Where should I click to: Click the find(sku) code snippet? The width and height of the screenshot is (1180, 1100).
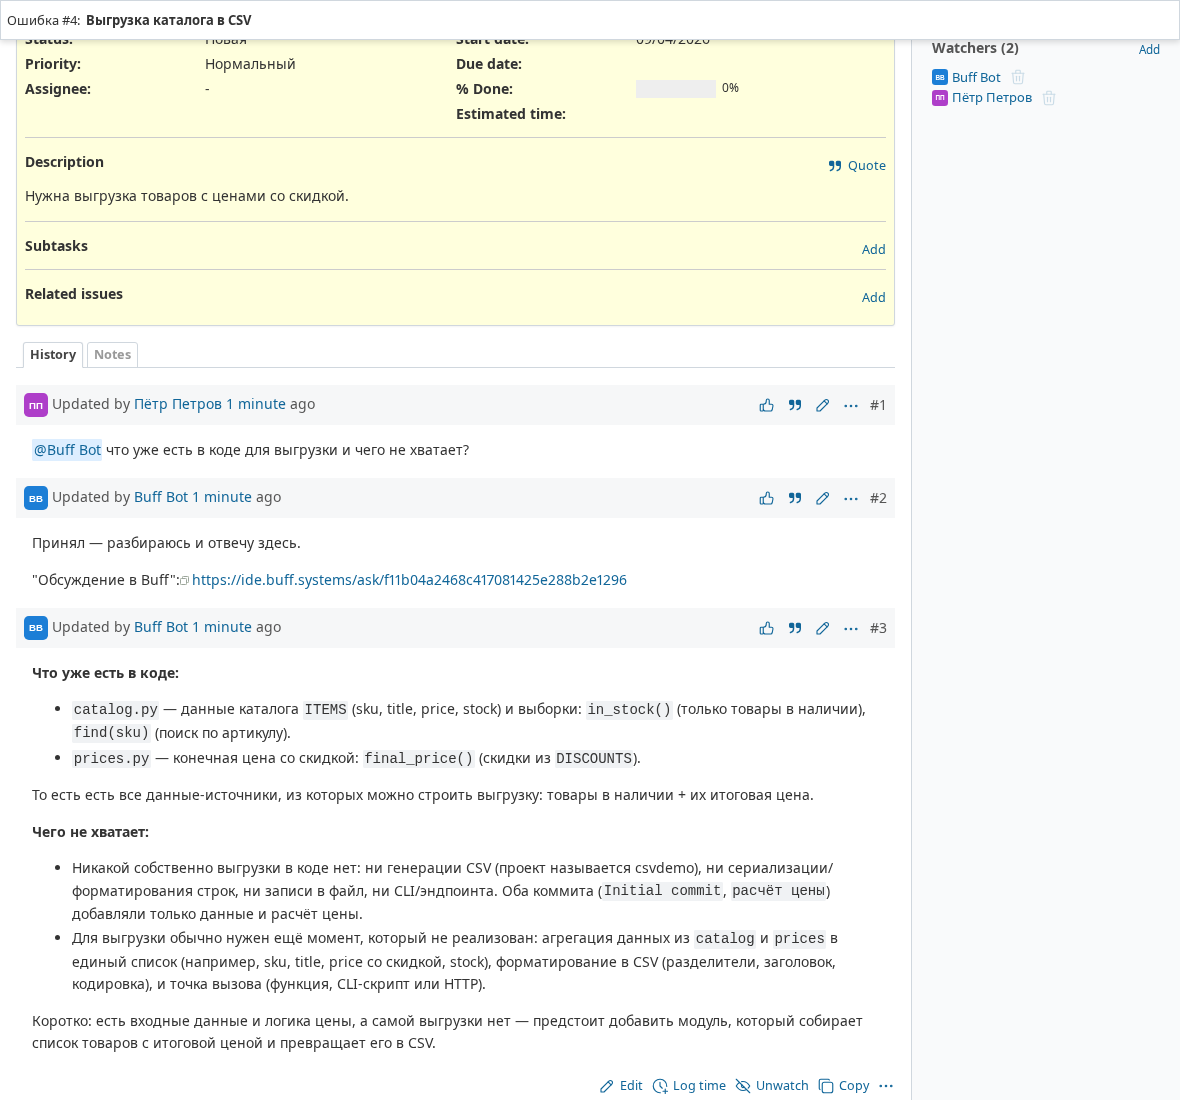111,733
